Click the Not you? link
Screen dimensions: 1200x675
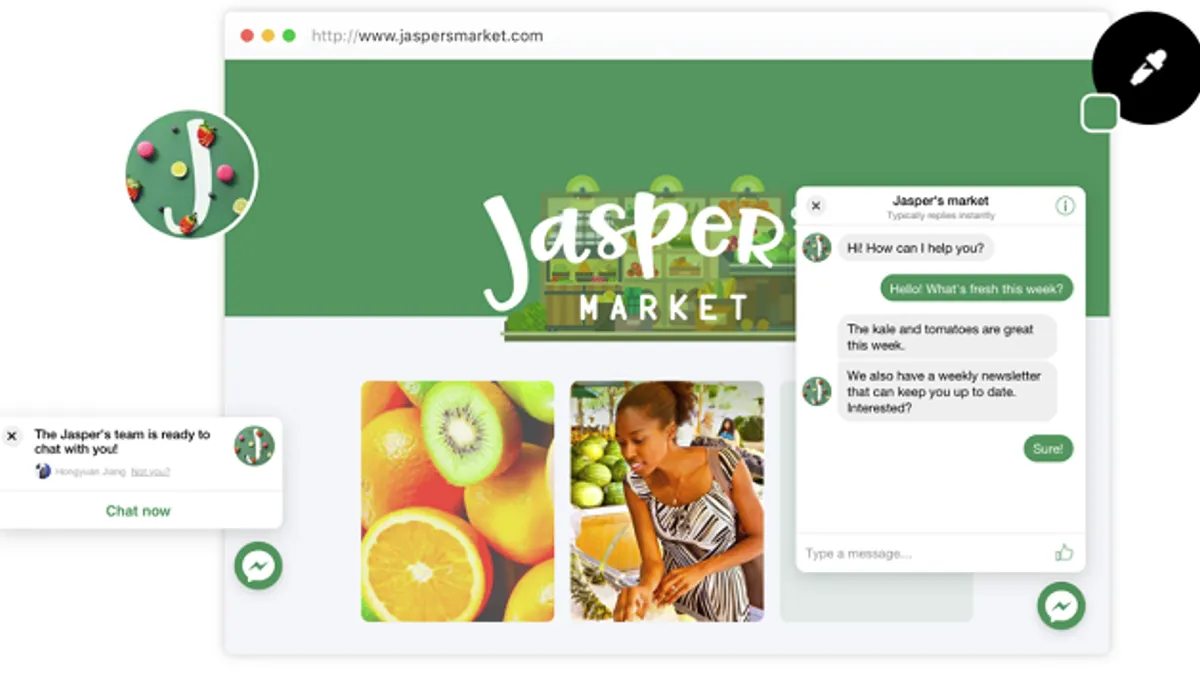pyautogui.click(x=151, y=471)
